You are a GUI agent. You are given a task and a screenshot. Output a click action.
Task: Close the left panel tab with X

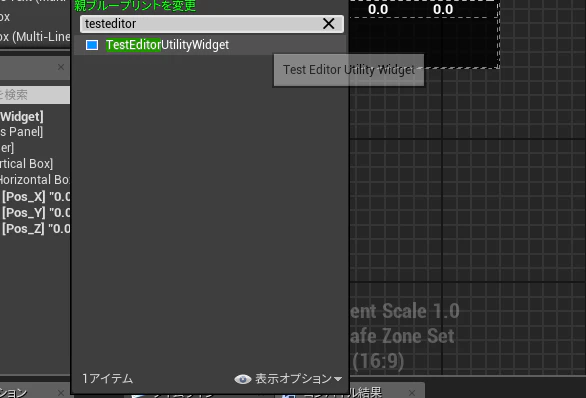point(61,67)
